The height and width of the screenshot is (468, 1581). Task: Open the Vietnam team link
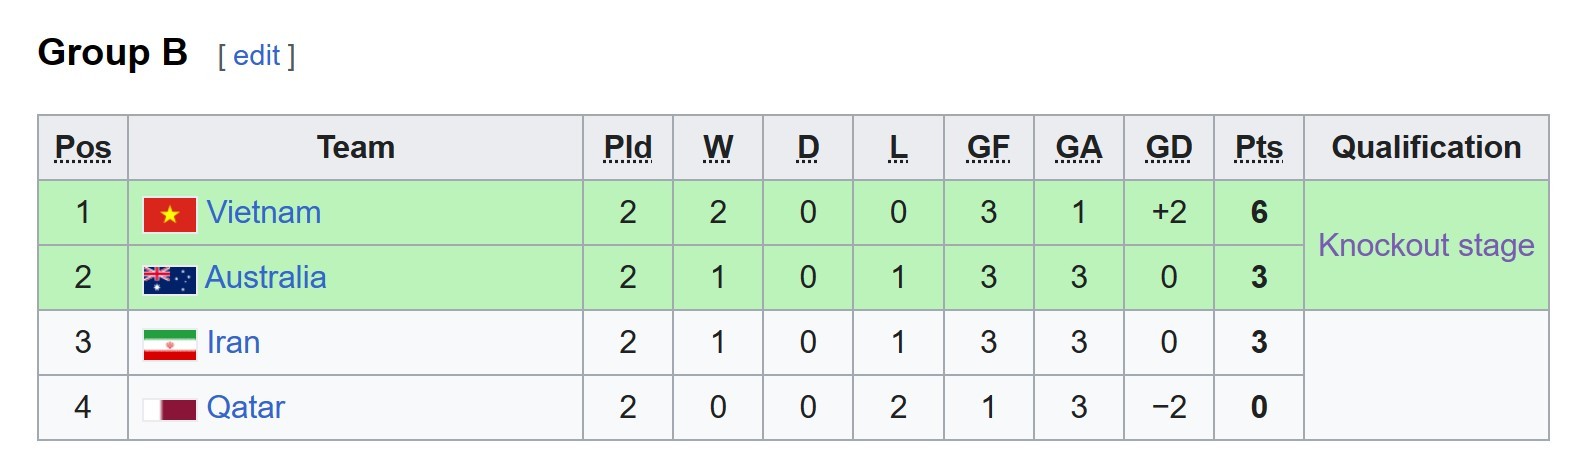[264, 212]
